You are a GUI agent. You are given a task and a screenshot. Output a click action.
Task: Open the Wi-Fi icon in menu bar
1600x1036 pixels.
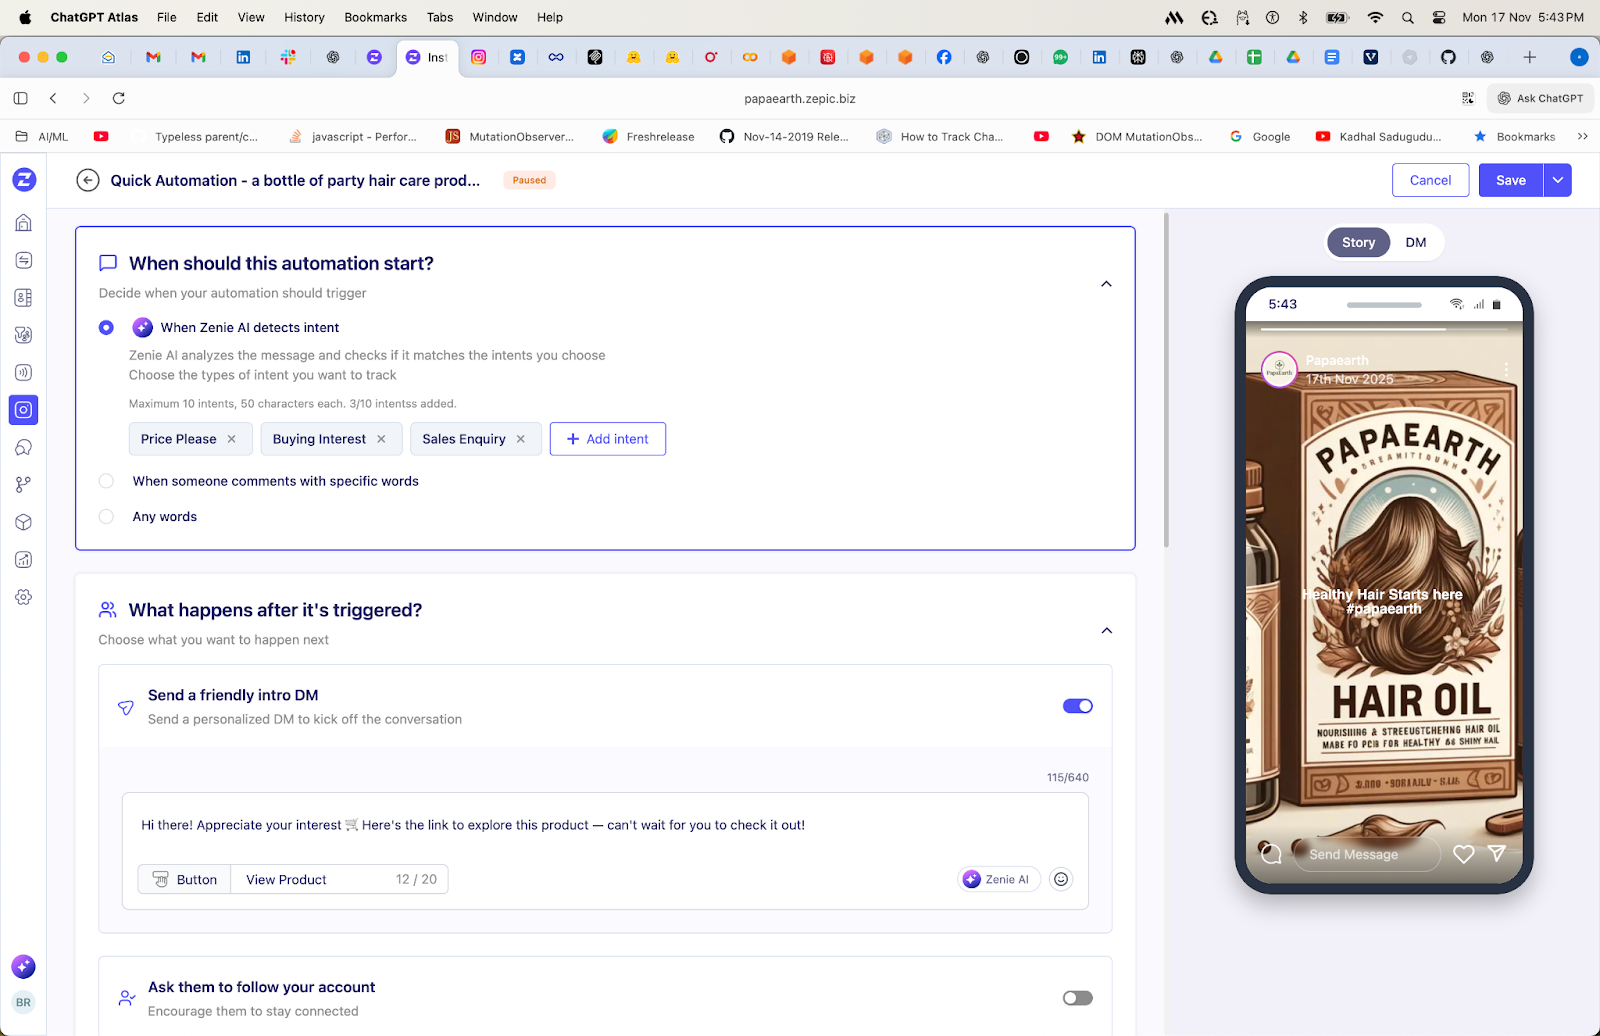pos(1375,17)
